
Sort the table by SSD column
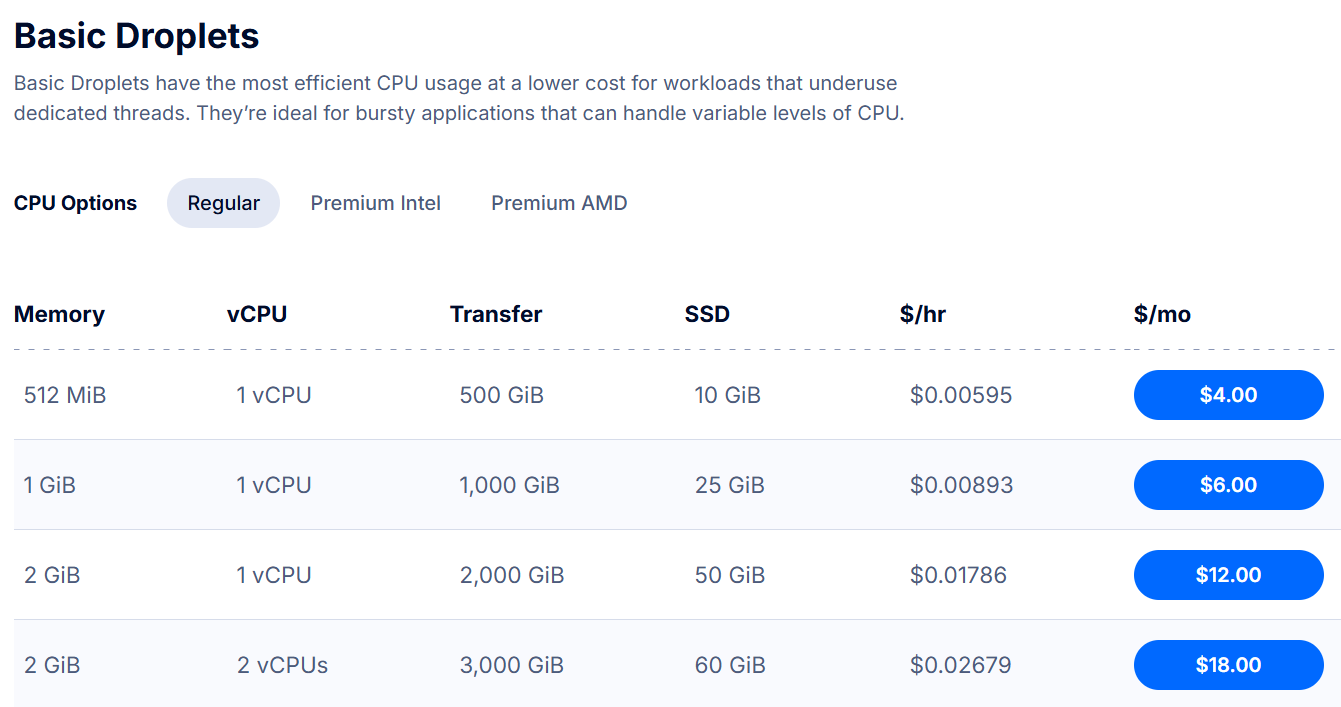(x=707, y=314)
